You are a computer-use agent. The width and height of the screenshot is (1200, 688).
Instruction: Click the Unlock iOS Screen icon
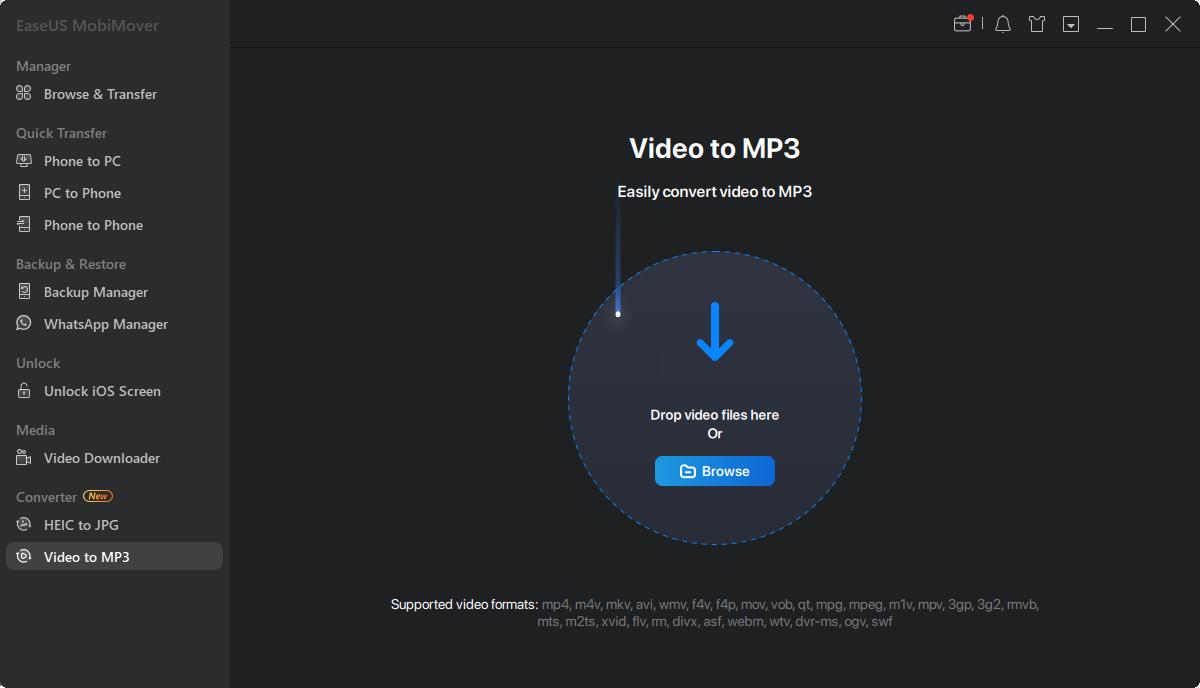[x=24, y=391]
